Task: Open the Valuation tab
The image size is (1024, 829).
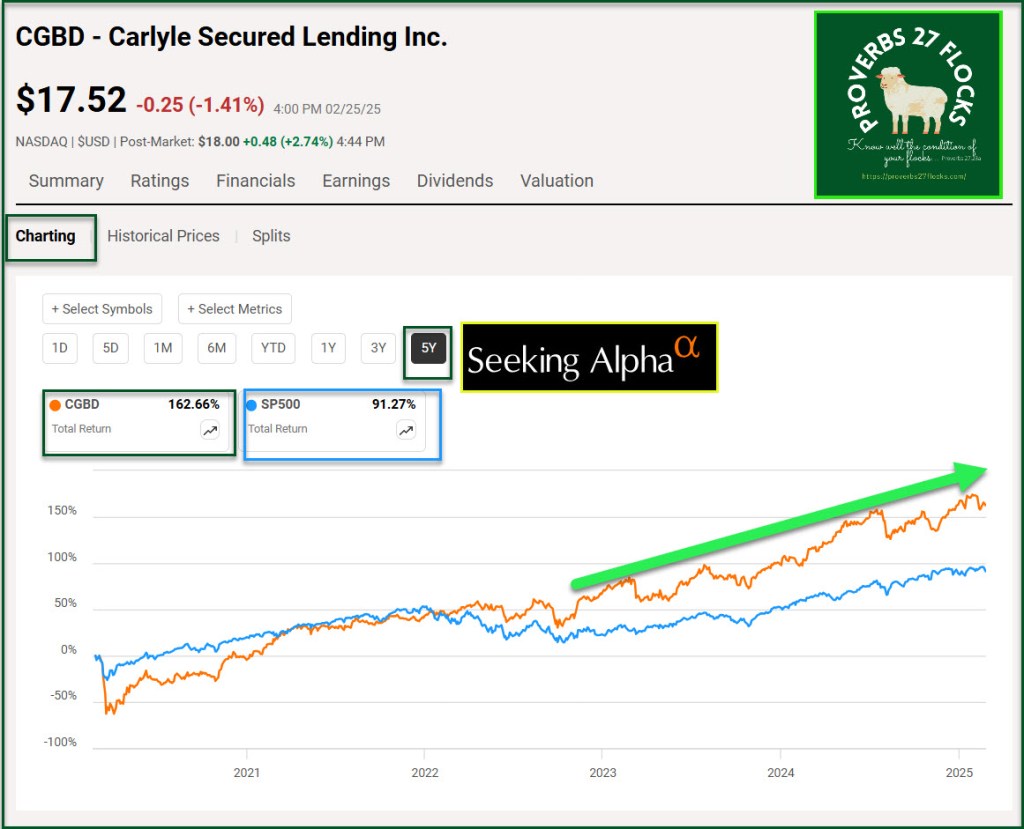Action: (x=557, y=181)
